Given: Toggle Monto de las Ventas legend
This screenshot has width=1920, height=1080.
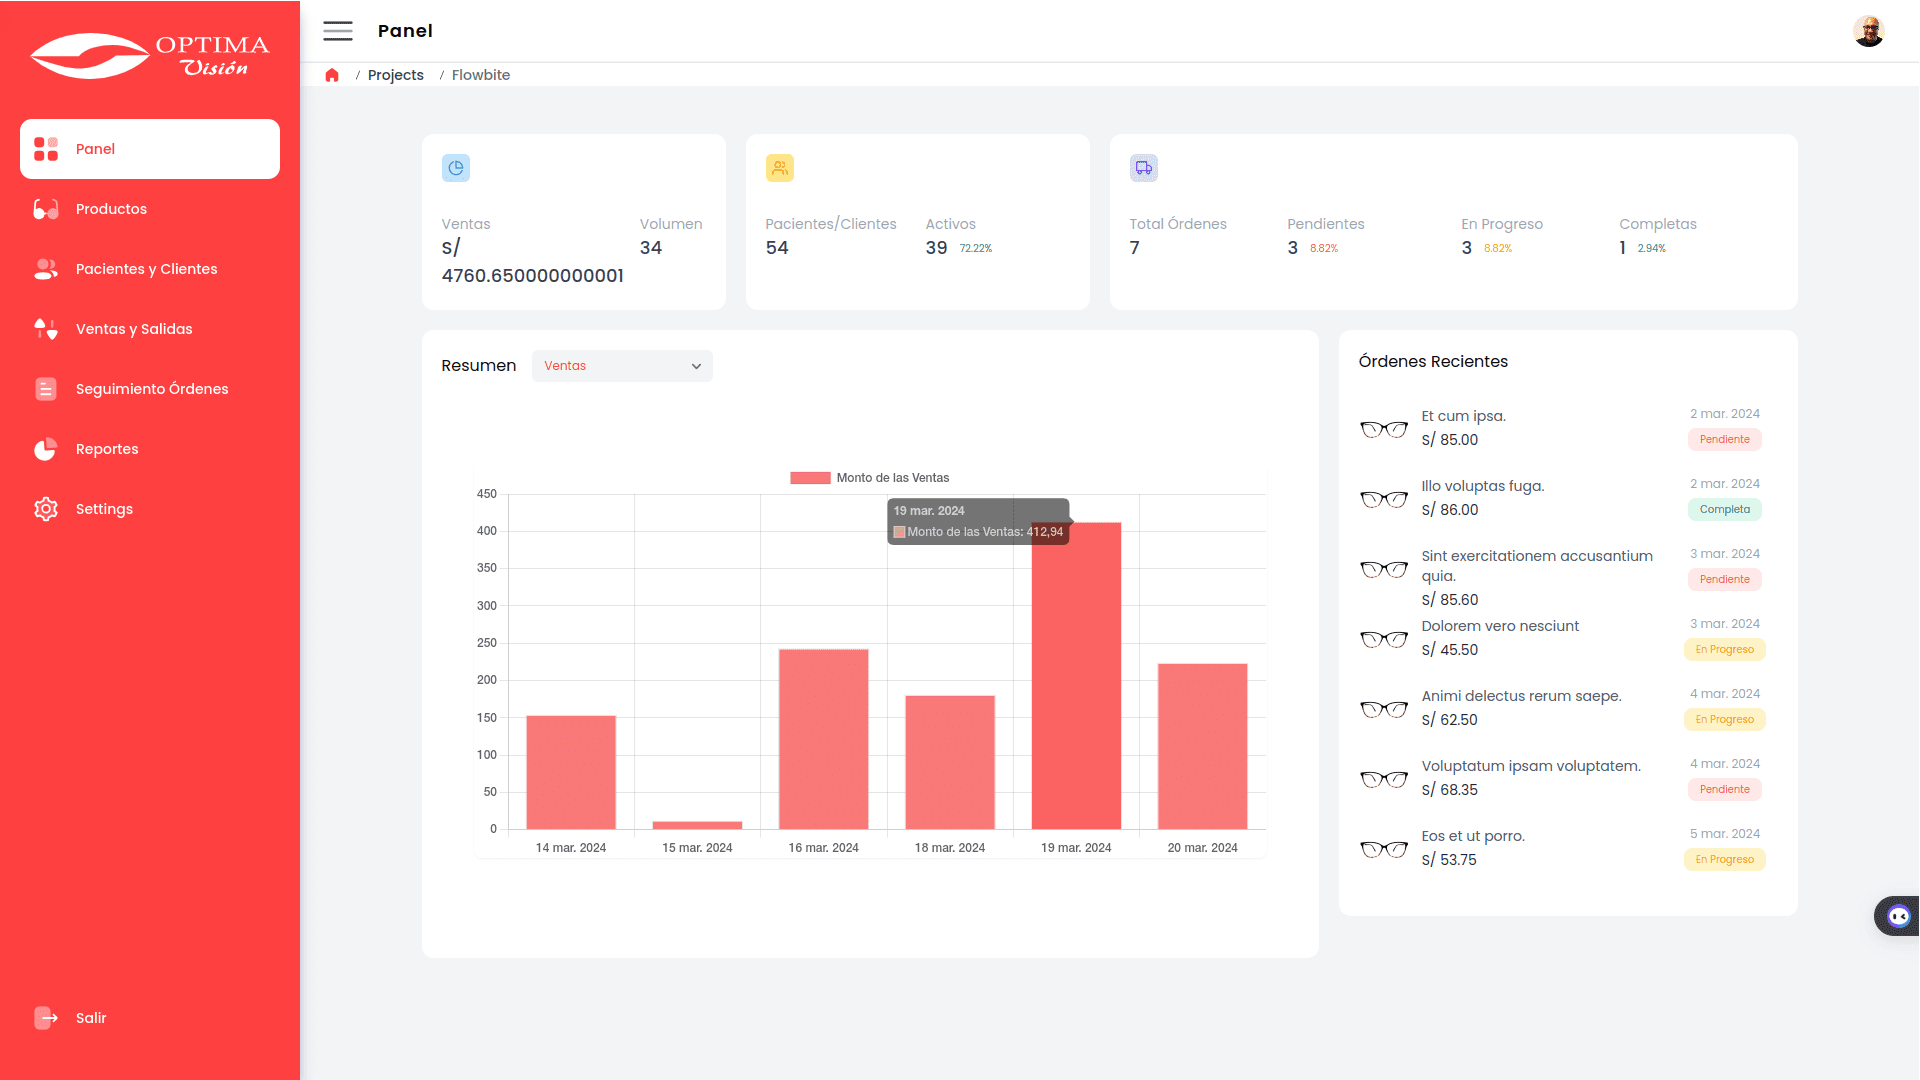Looking at the screenshot, I should (x=869, y=478).
